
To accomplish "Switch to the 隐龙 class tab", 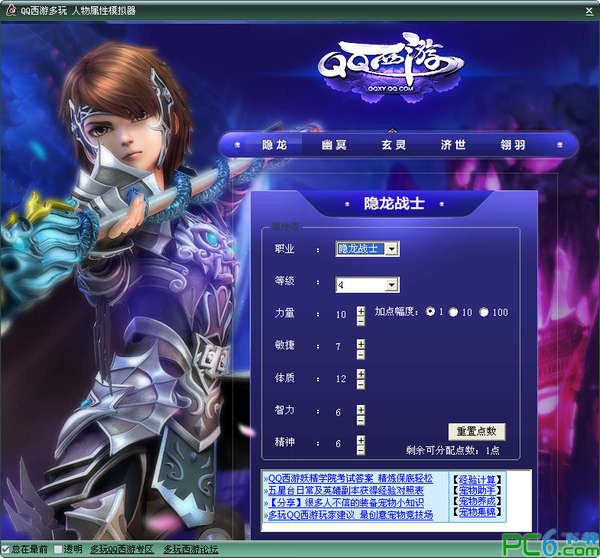I will [274, 145].
